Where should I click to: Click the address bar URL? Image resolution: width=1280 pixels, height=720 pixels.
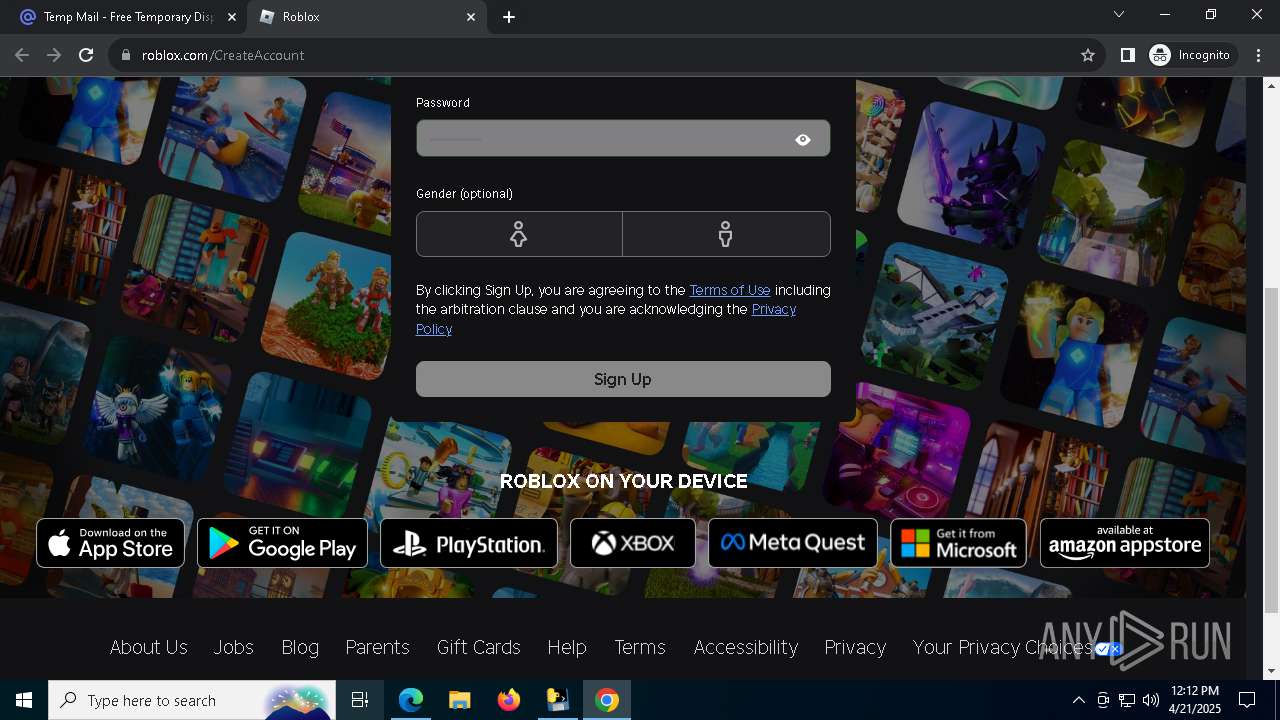[223, 55]
